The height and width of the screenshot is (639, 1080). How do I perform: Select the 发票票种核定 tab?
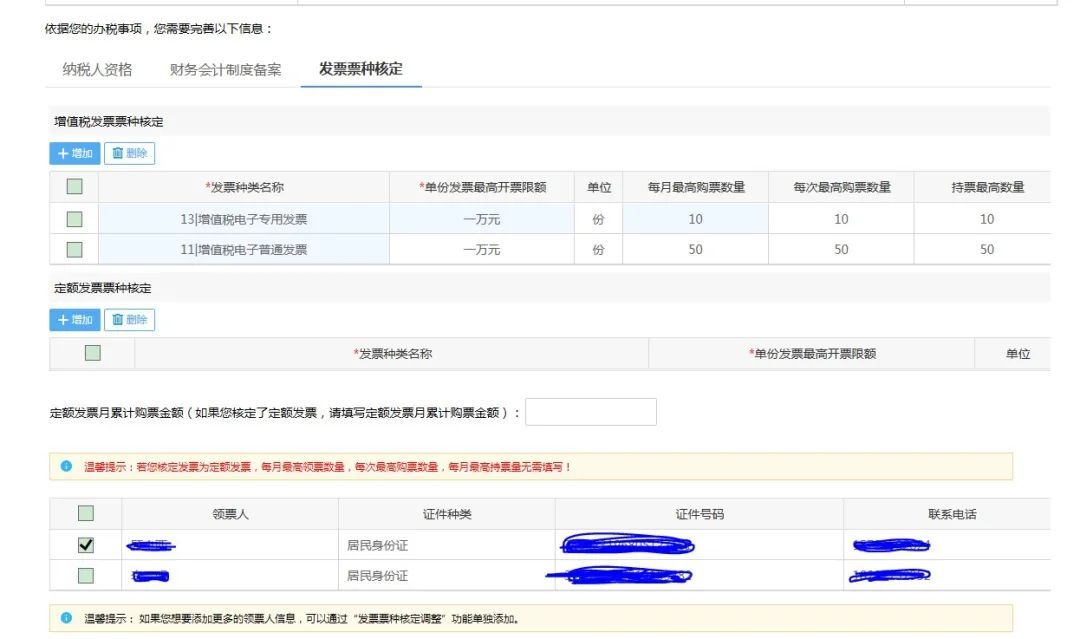(361, 69)
